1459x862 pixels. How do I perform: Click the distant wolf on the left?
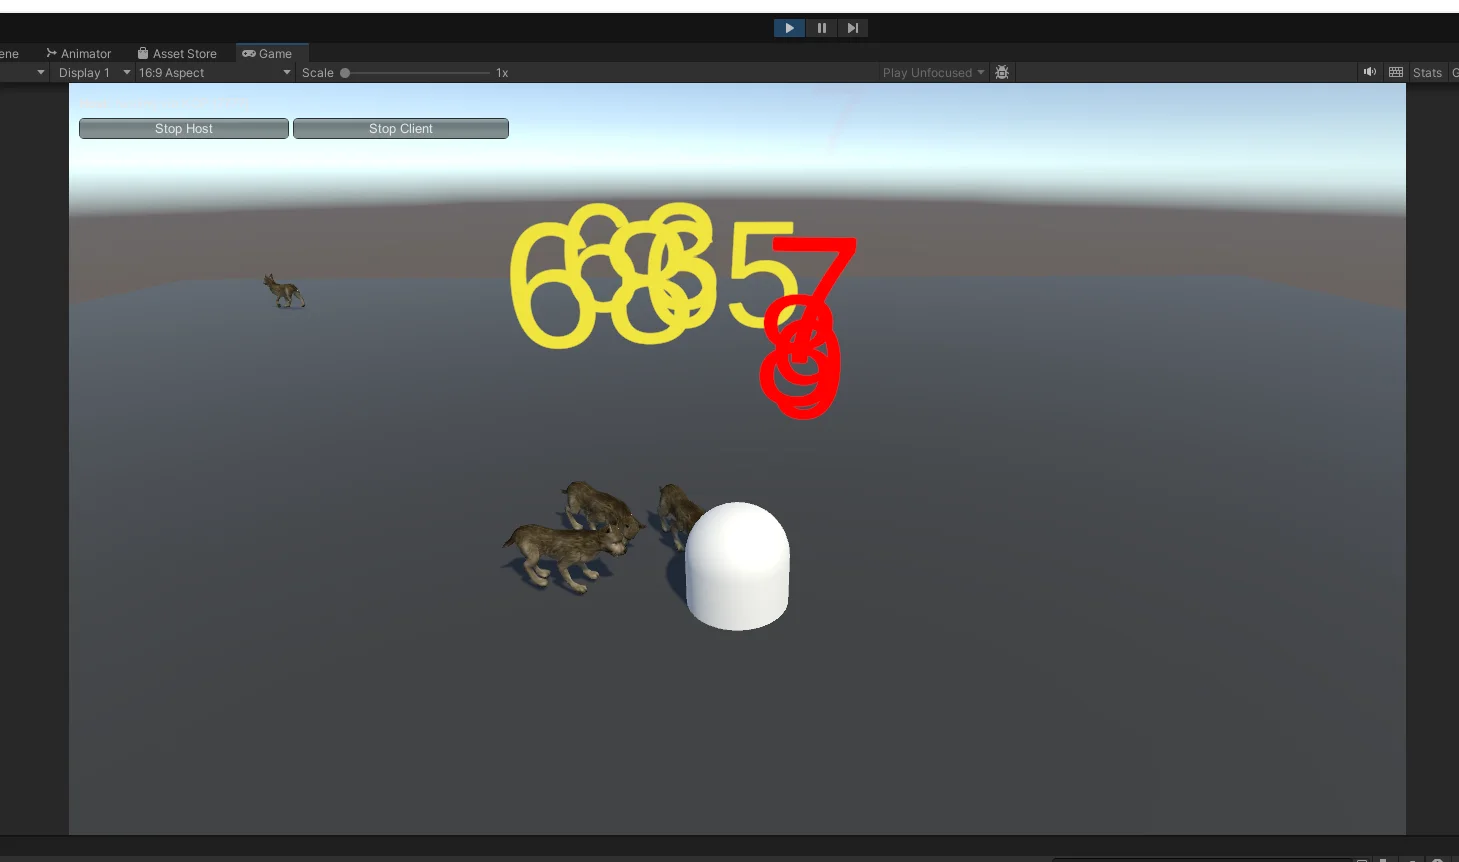(x=284, y=291)
